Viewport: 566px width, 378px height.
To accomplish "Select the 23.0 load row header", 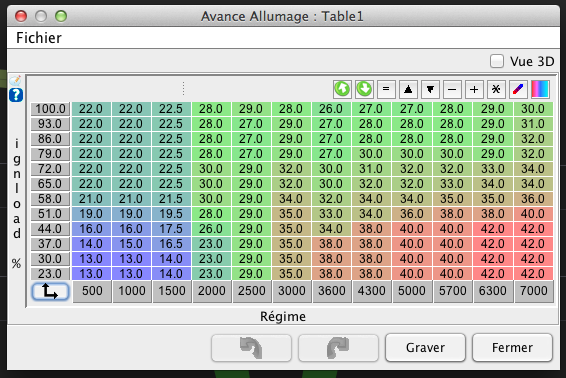I will [x=50, y=274].
